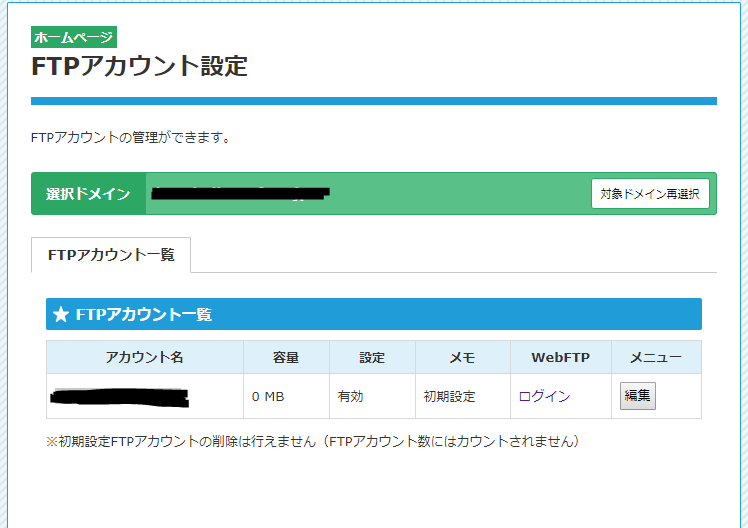Select the メニュー column header
The width and height of the screenshot is (748, 528).
point(656,357)
